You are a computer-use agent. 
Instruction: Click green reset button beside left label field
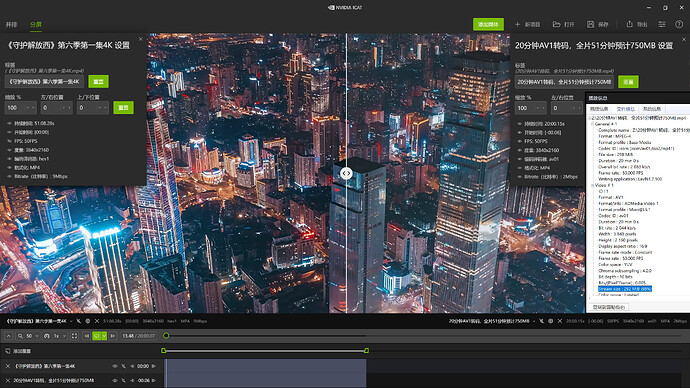(98, 81)
